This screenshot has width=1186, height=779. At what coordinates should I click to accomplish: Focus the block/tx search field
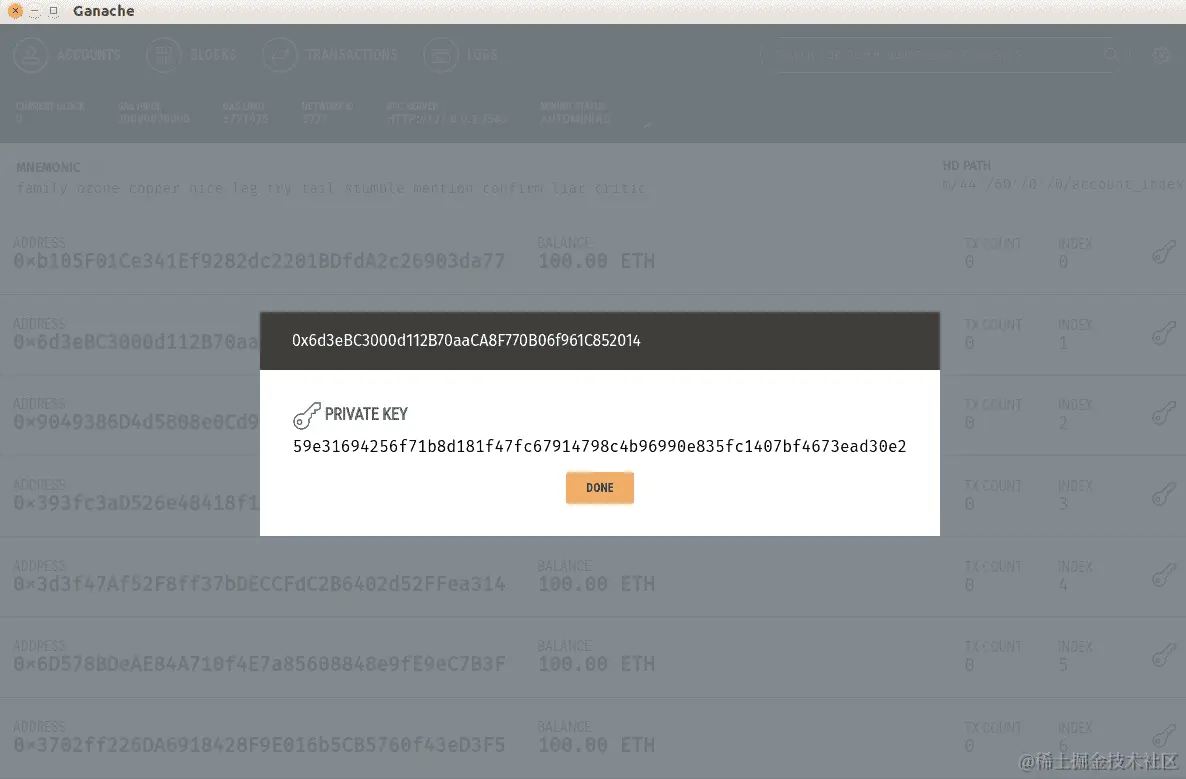point(936,55)
